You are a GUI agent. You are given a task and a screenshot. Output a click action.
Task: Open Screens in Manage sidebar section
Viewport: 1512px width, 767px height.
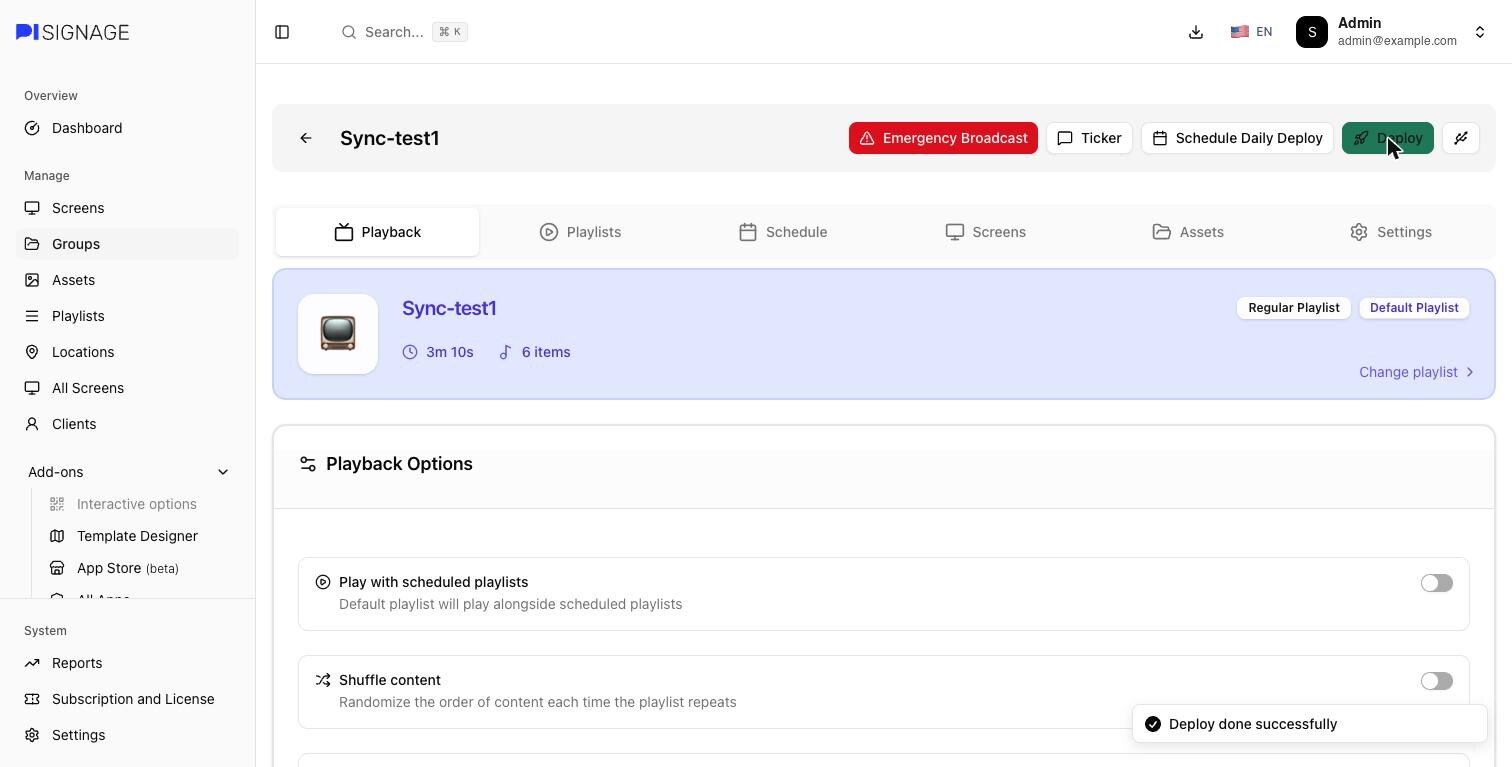coord(127,208)
